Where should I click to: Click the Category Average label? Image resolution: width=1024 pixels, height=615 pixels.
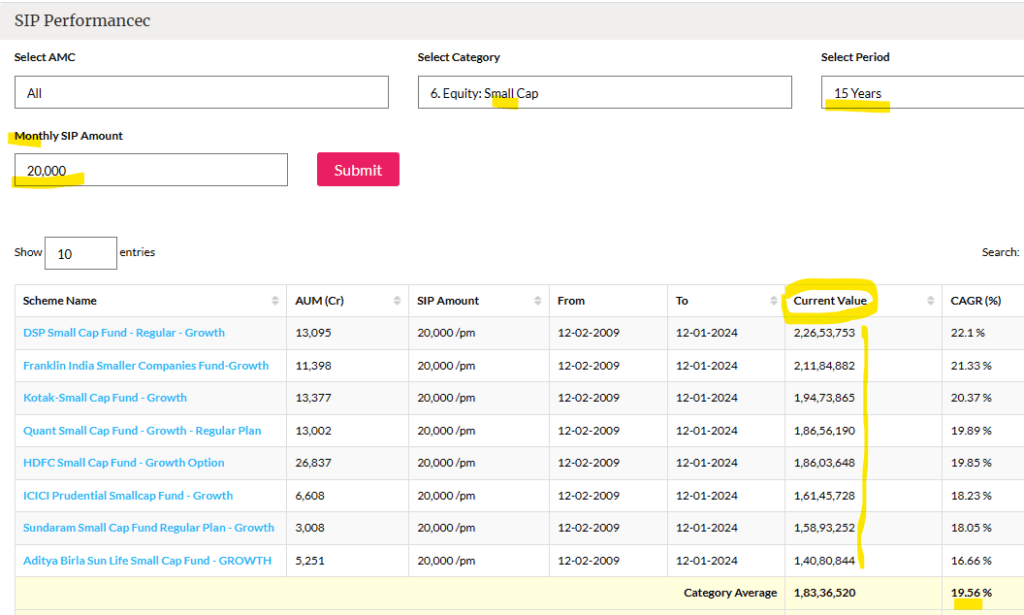coord(730,593)
